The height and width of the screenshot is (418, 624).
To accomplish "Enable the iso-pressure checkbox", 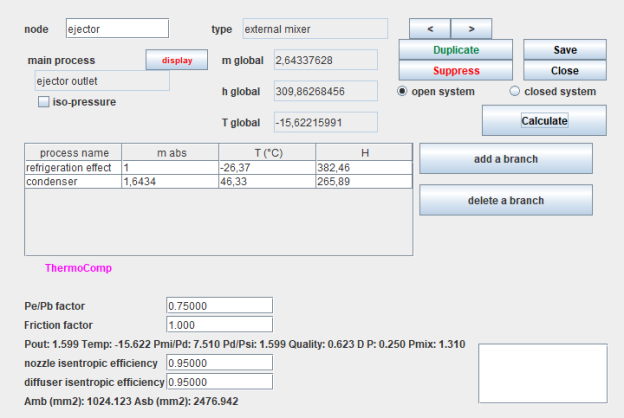I will click(44, 101).
